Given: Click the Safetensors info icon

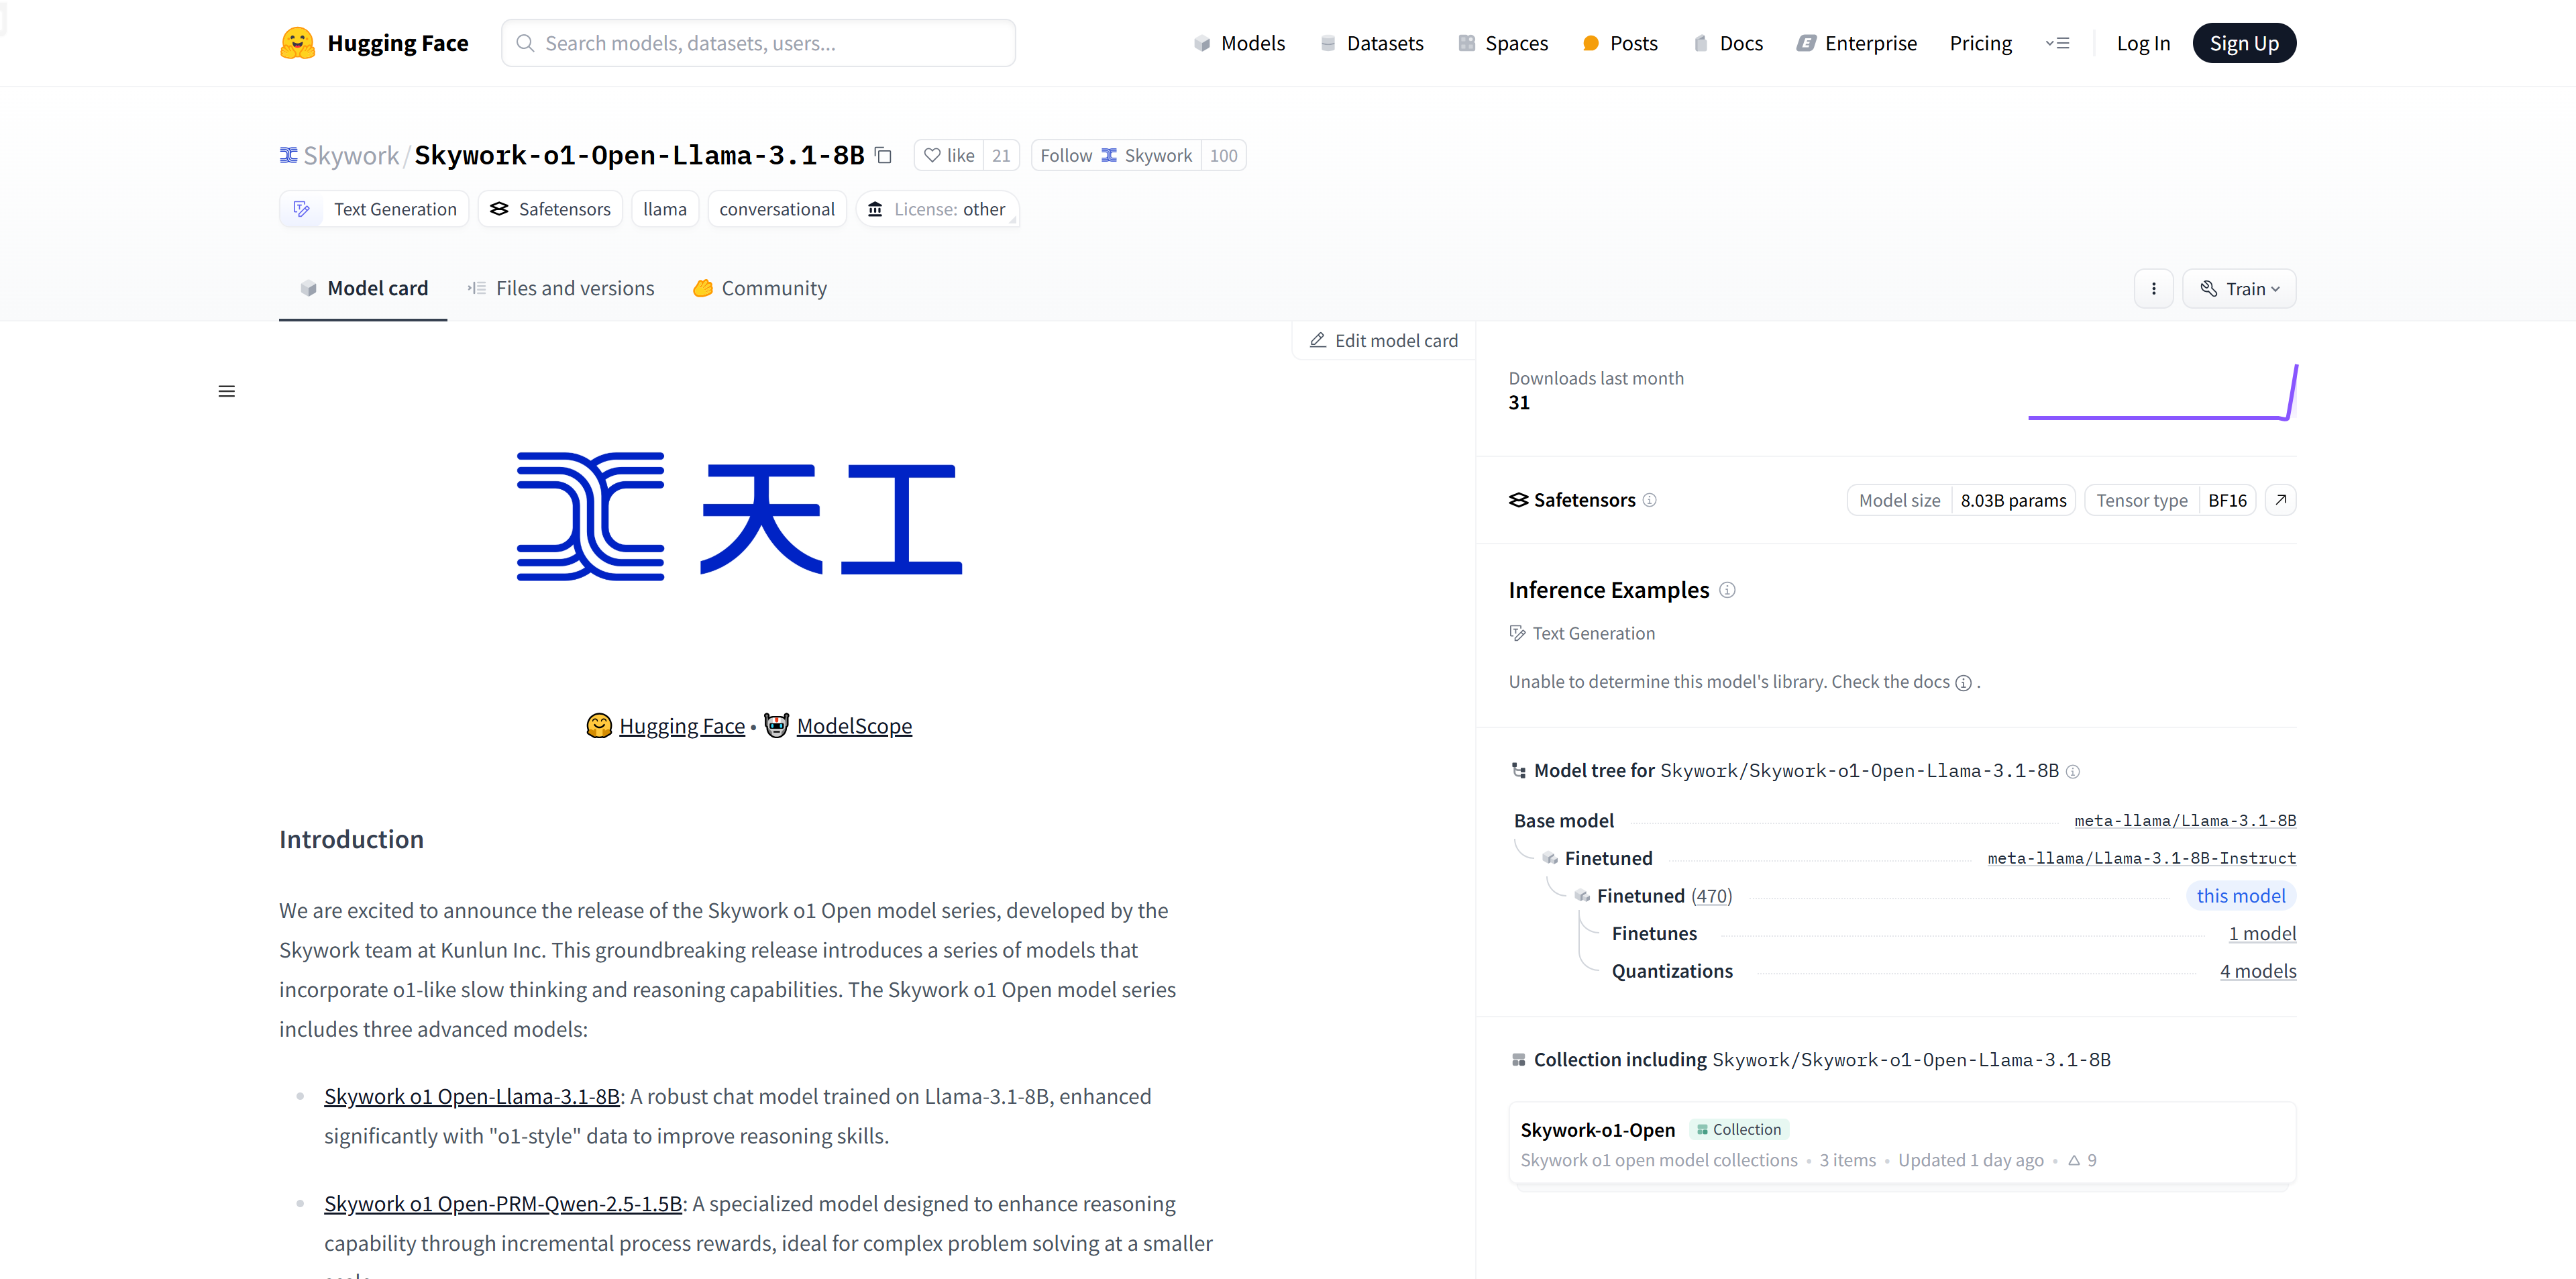Looking at the screenshot, I should click(1650, 500).
